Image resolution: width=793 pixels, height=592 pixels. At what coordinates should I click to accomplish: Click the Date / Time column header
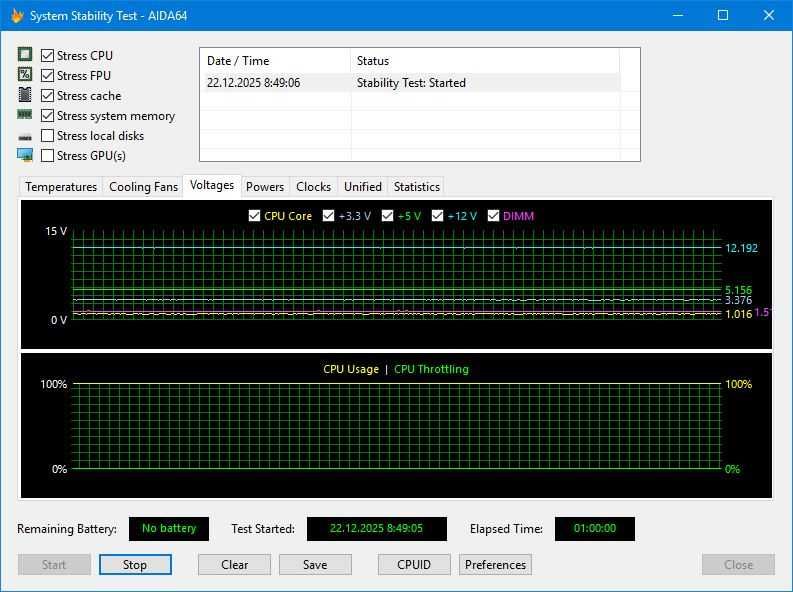[275, 61]
